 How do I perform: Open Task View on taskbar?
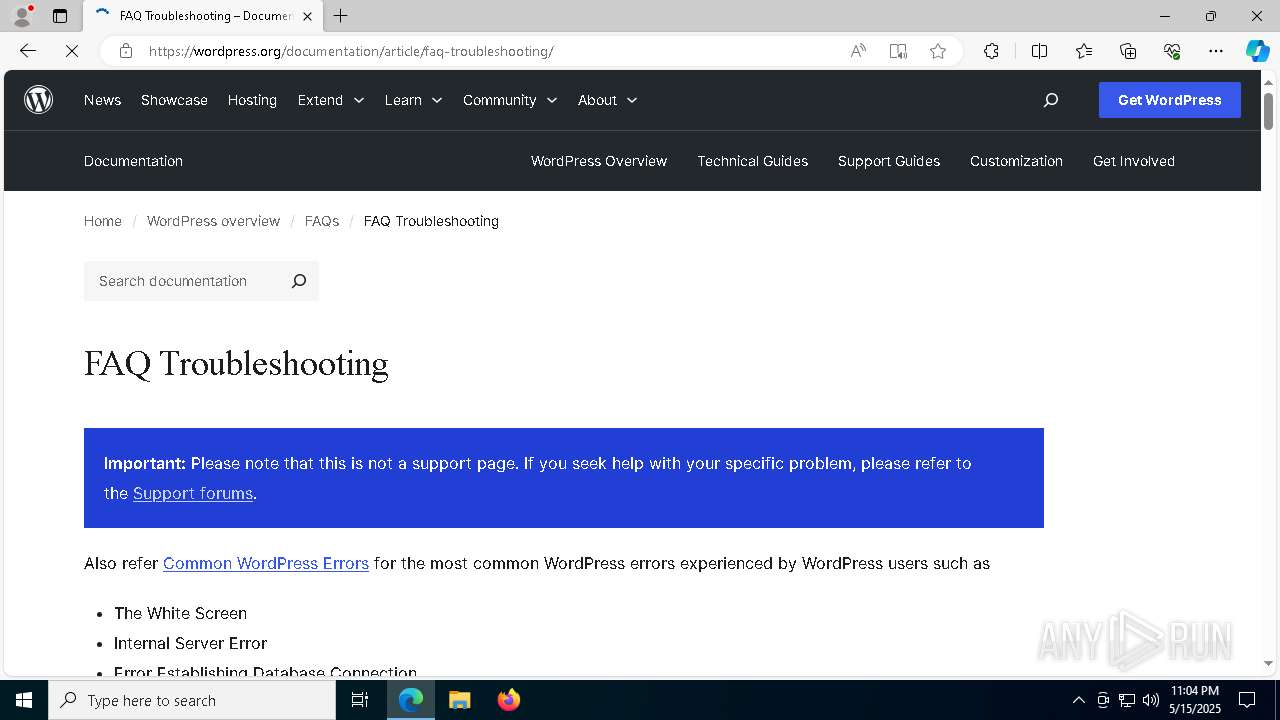tap(360, 700)
